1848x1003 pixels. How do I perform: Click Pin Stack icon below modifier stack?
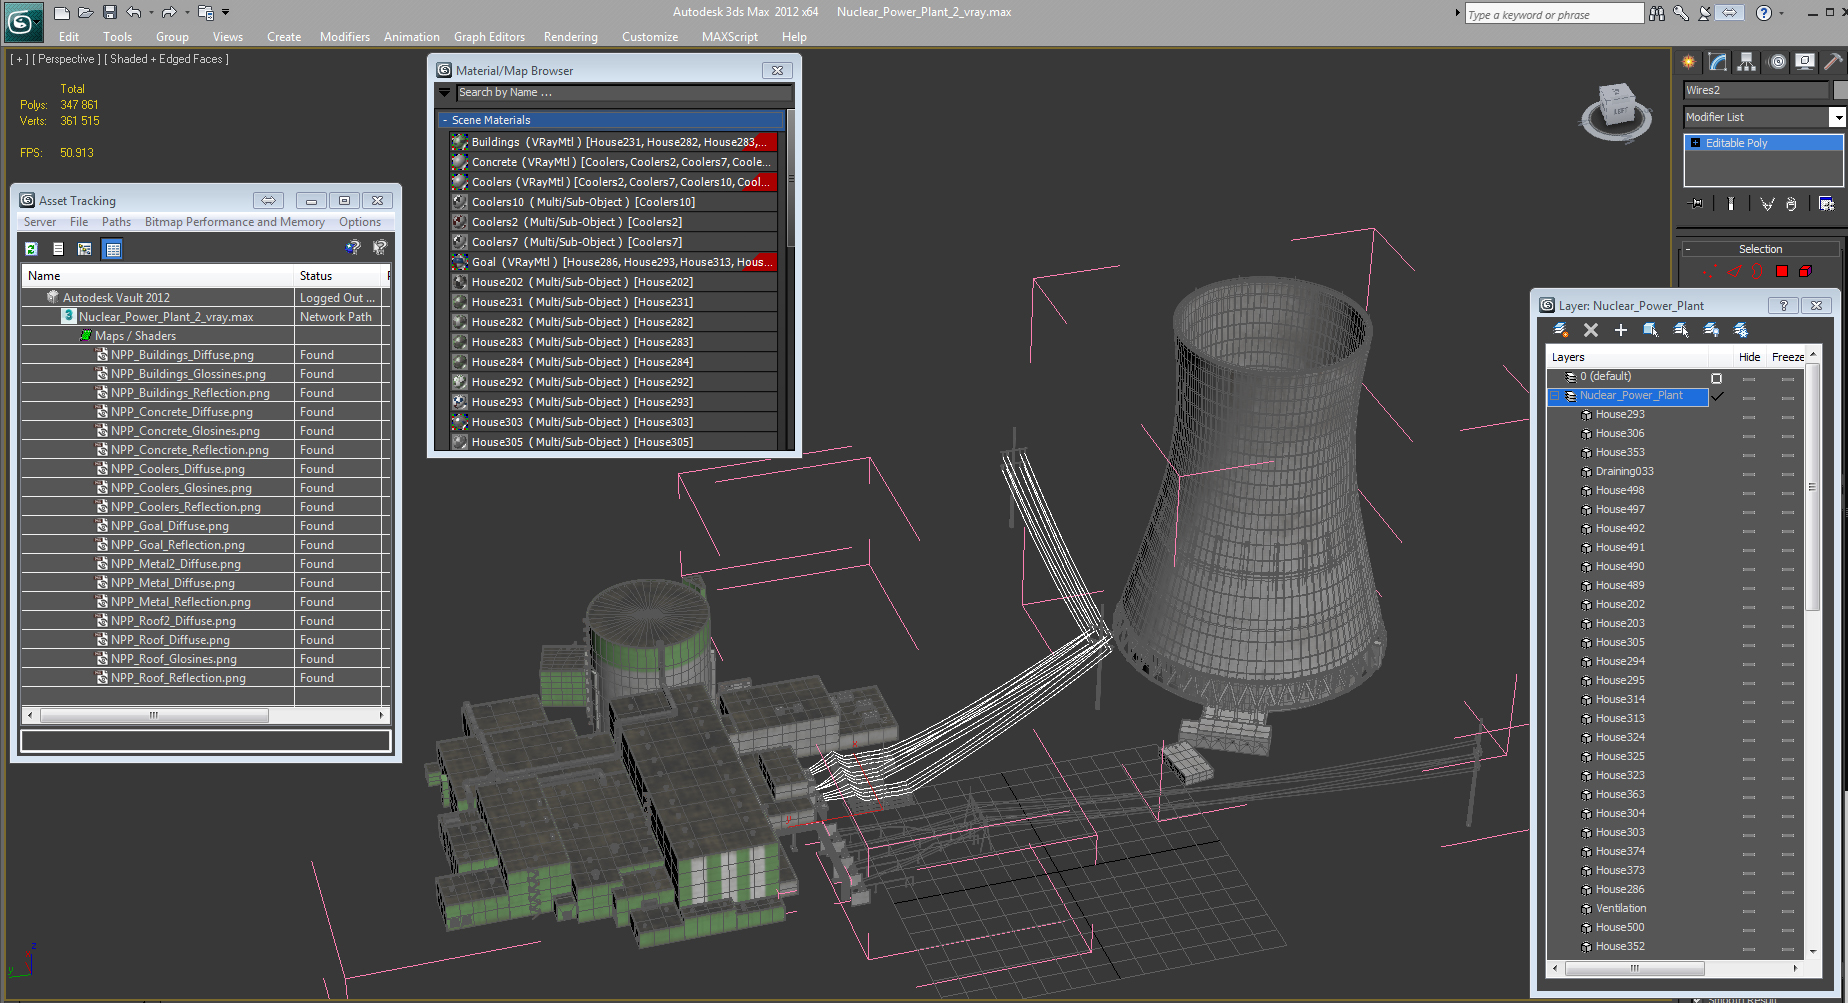(1697, 204)
